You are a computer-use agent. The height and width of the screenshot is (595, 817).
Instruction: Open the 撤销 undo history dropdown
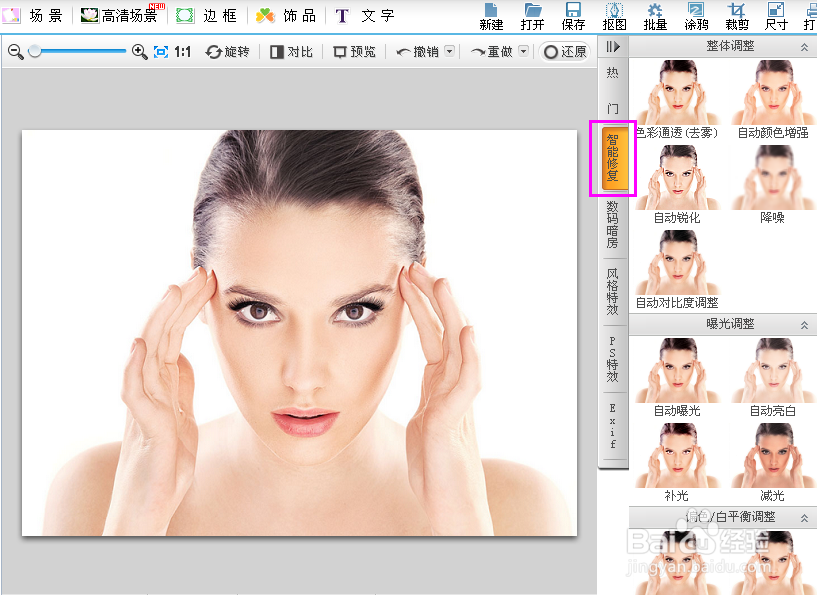point(449,51)
